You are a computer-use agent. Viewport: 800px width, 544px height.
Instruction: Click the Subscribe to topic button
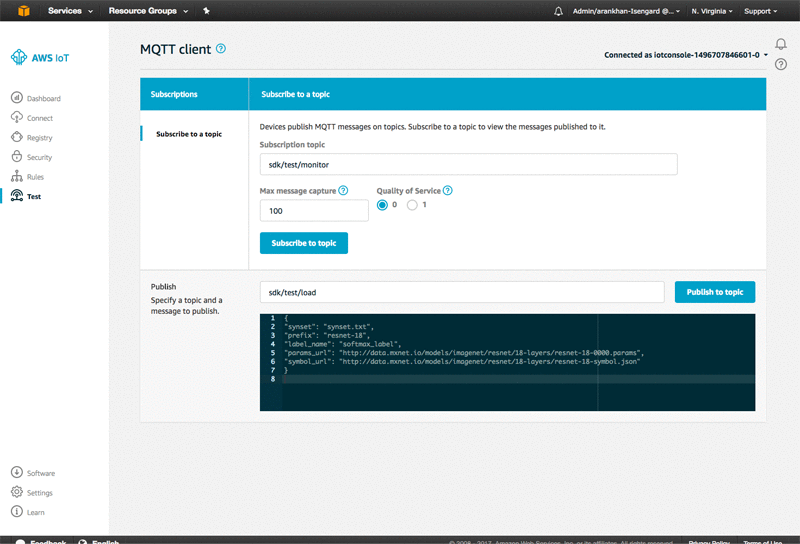(304, 243)
